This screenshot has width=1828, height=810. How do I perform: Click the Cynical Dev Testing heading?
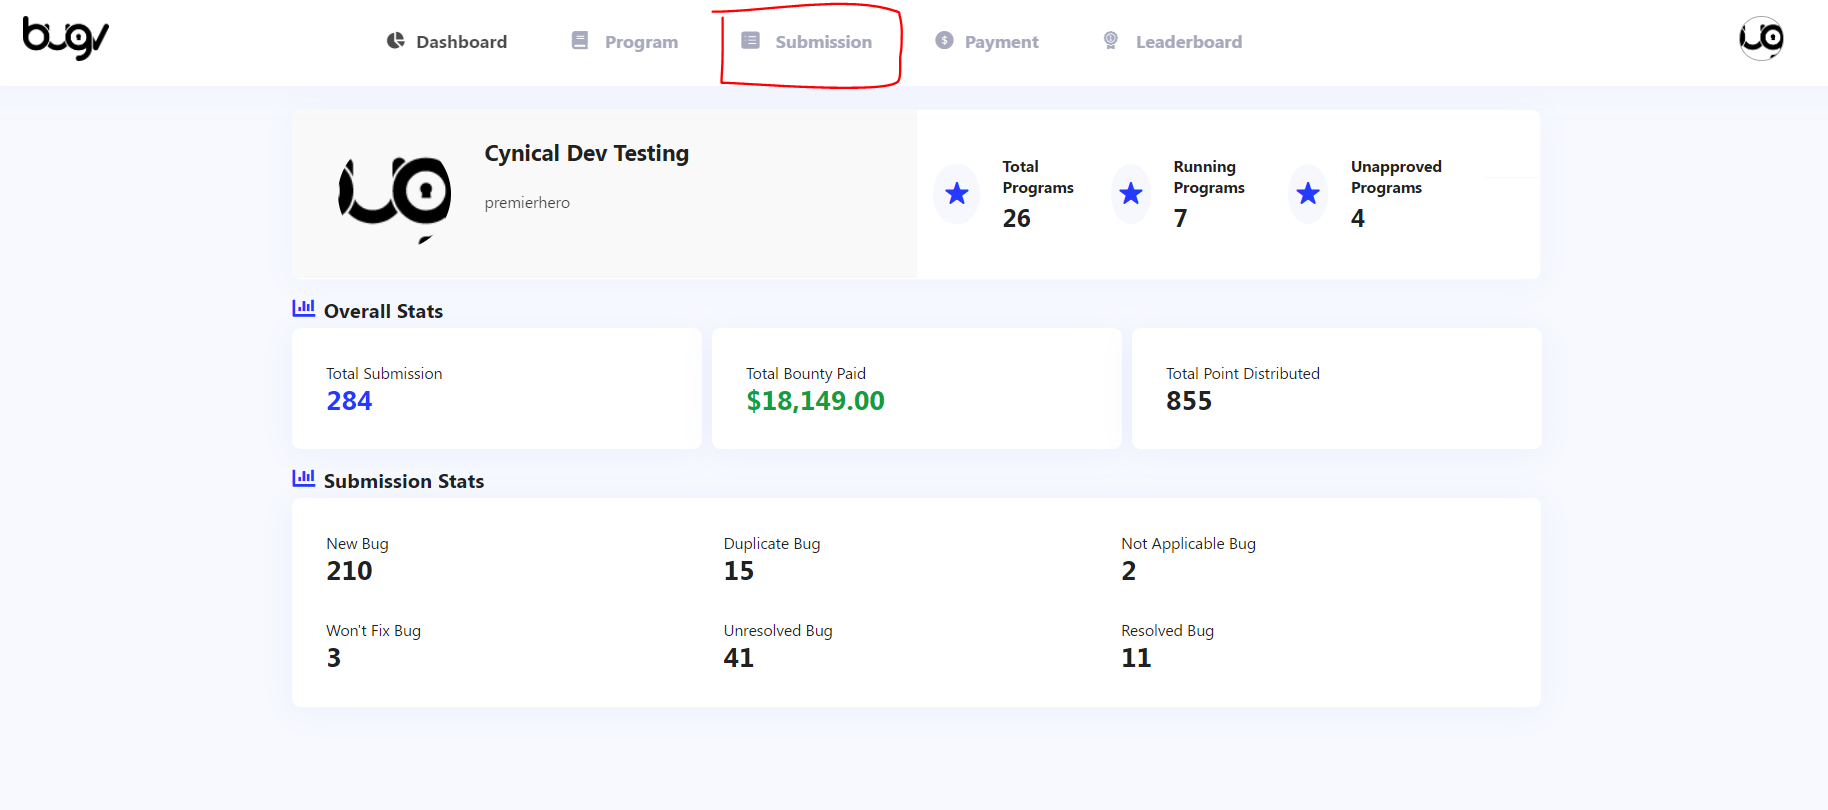(x=587, y=154)
